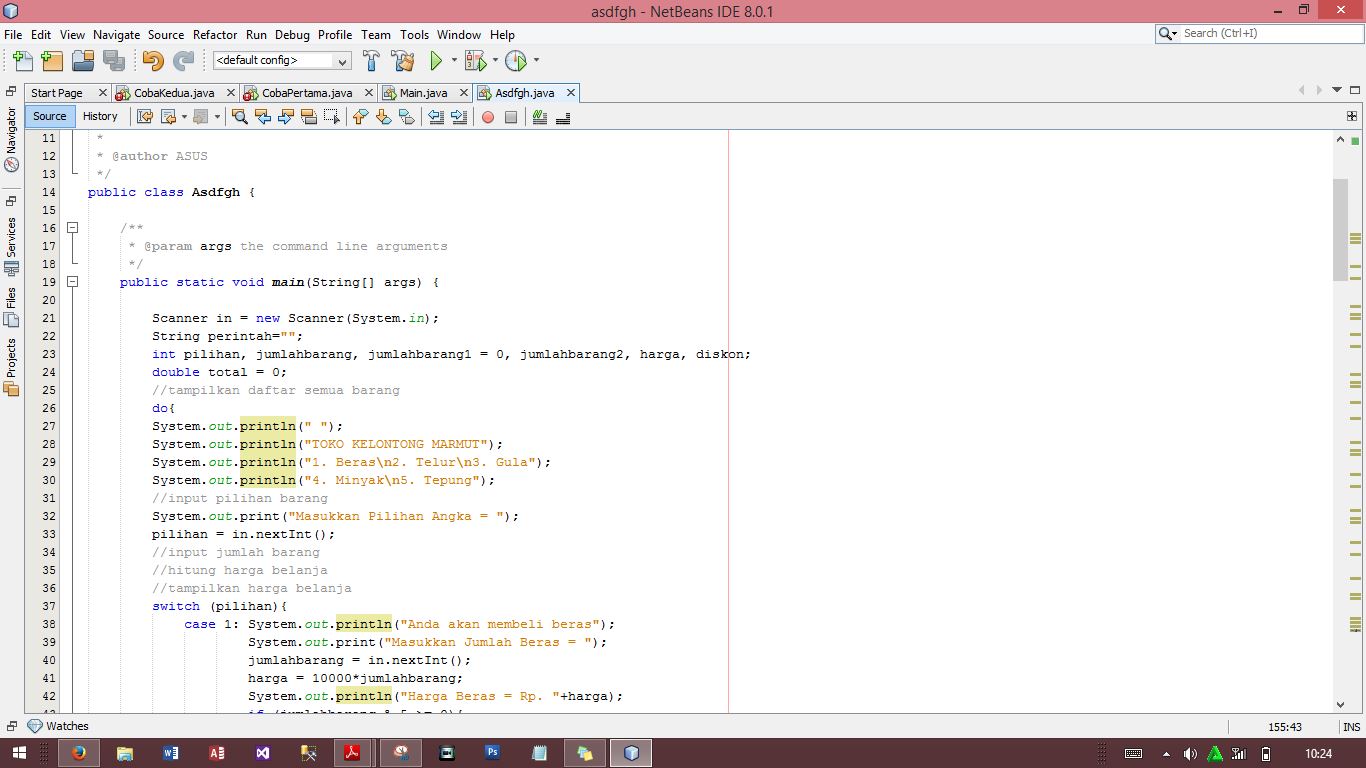Toggle between Source and History view
1366x768 pixels.
click(x=101, y=116)
